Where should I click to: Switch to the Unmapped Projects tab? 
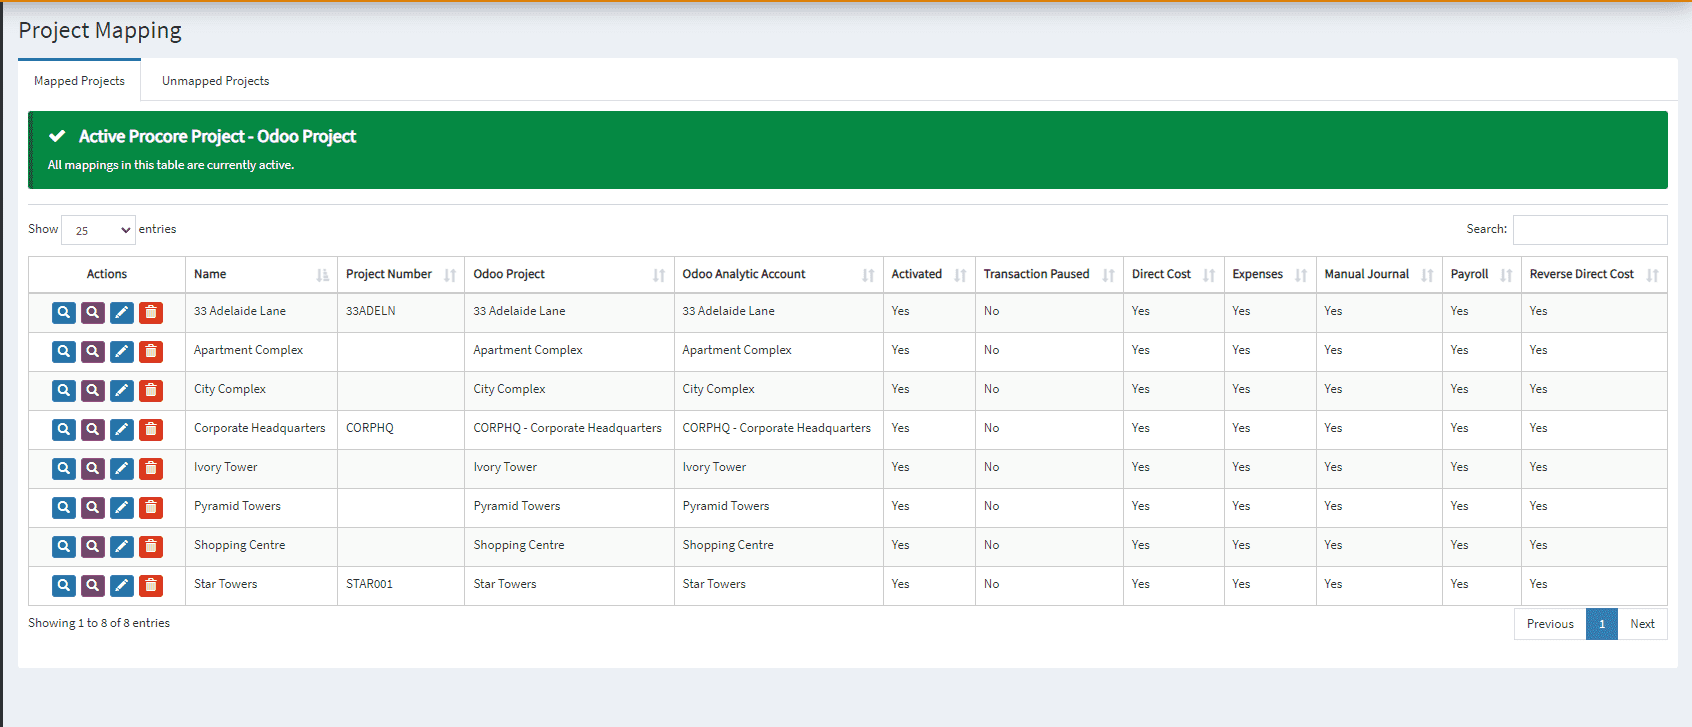click(215, 81)
